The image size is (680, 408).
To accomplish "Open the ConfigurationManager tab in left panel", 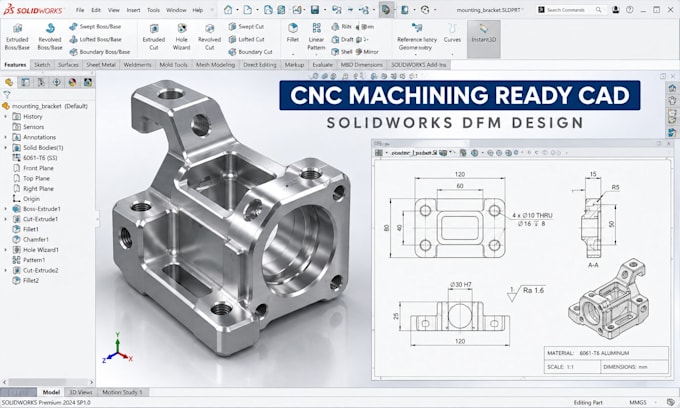I will [x=41, y=82].
